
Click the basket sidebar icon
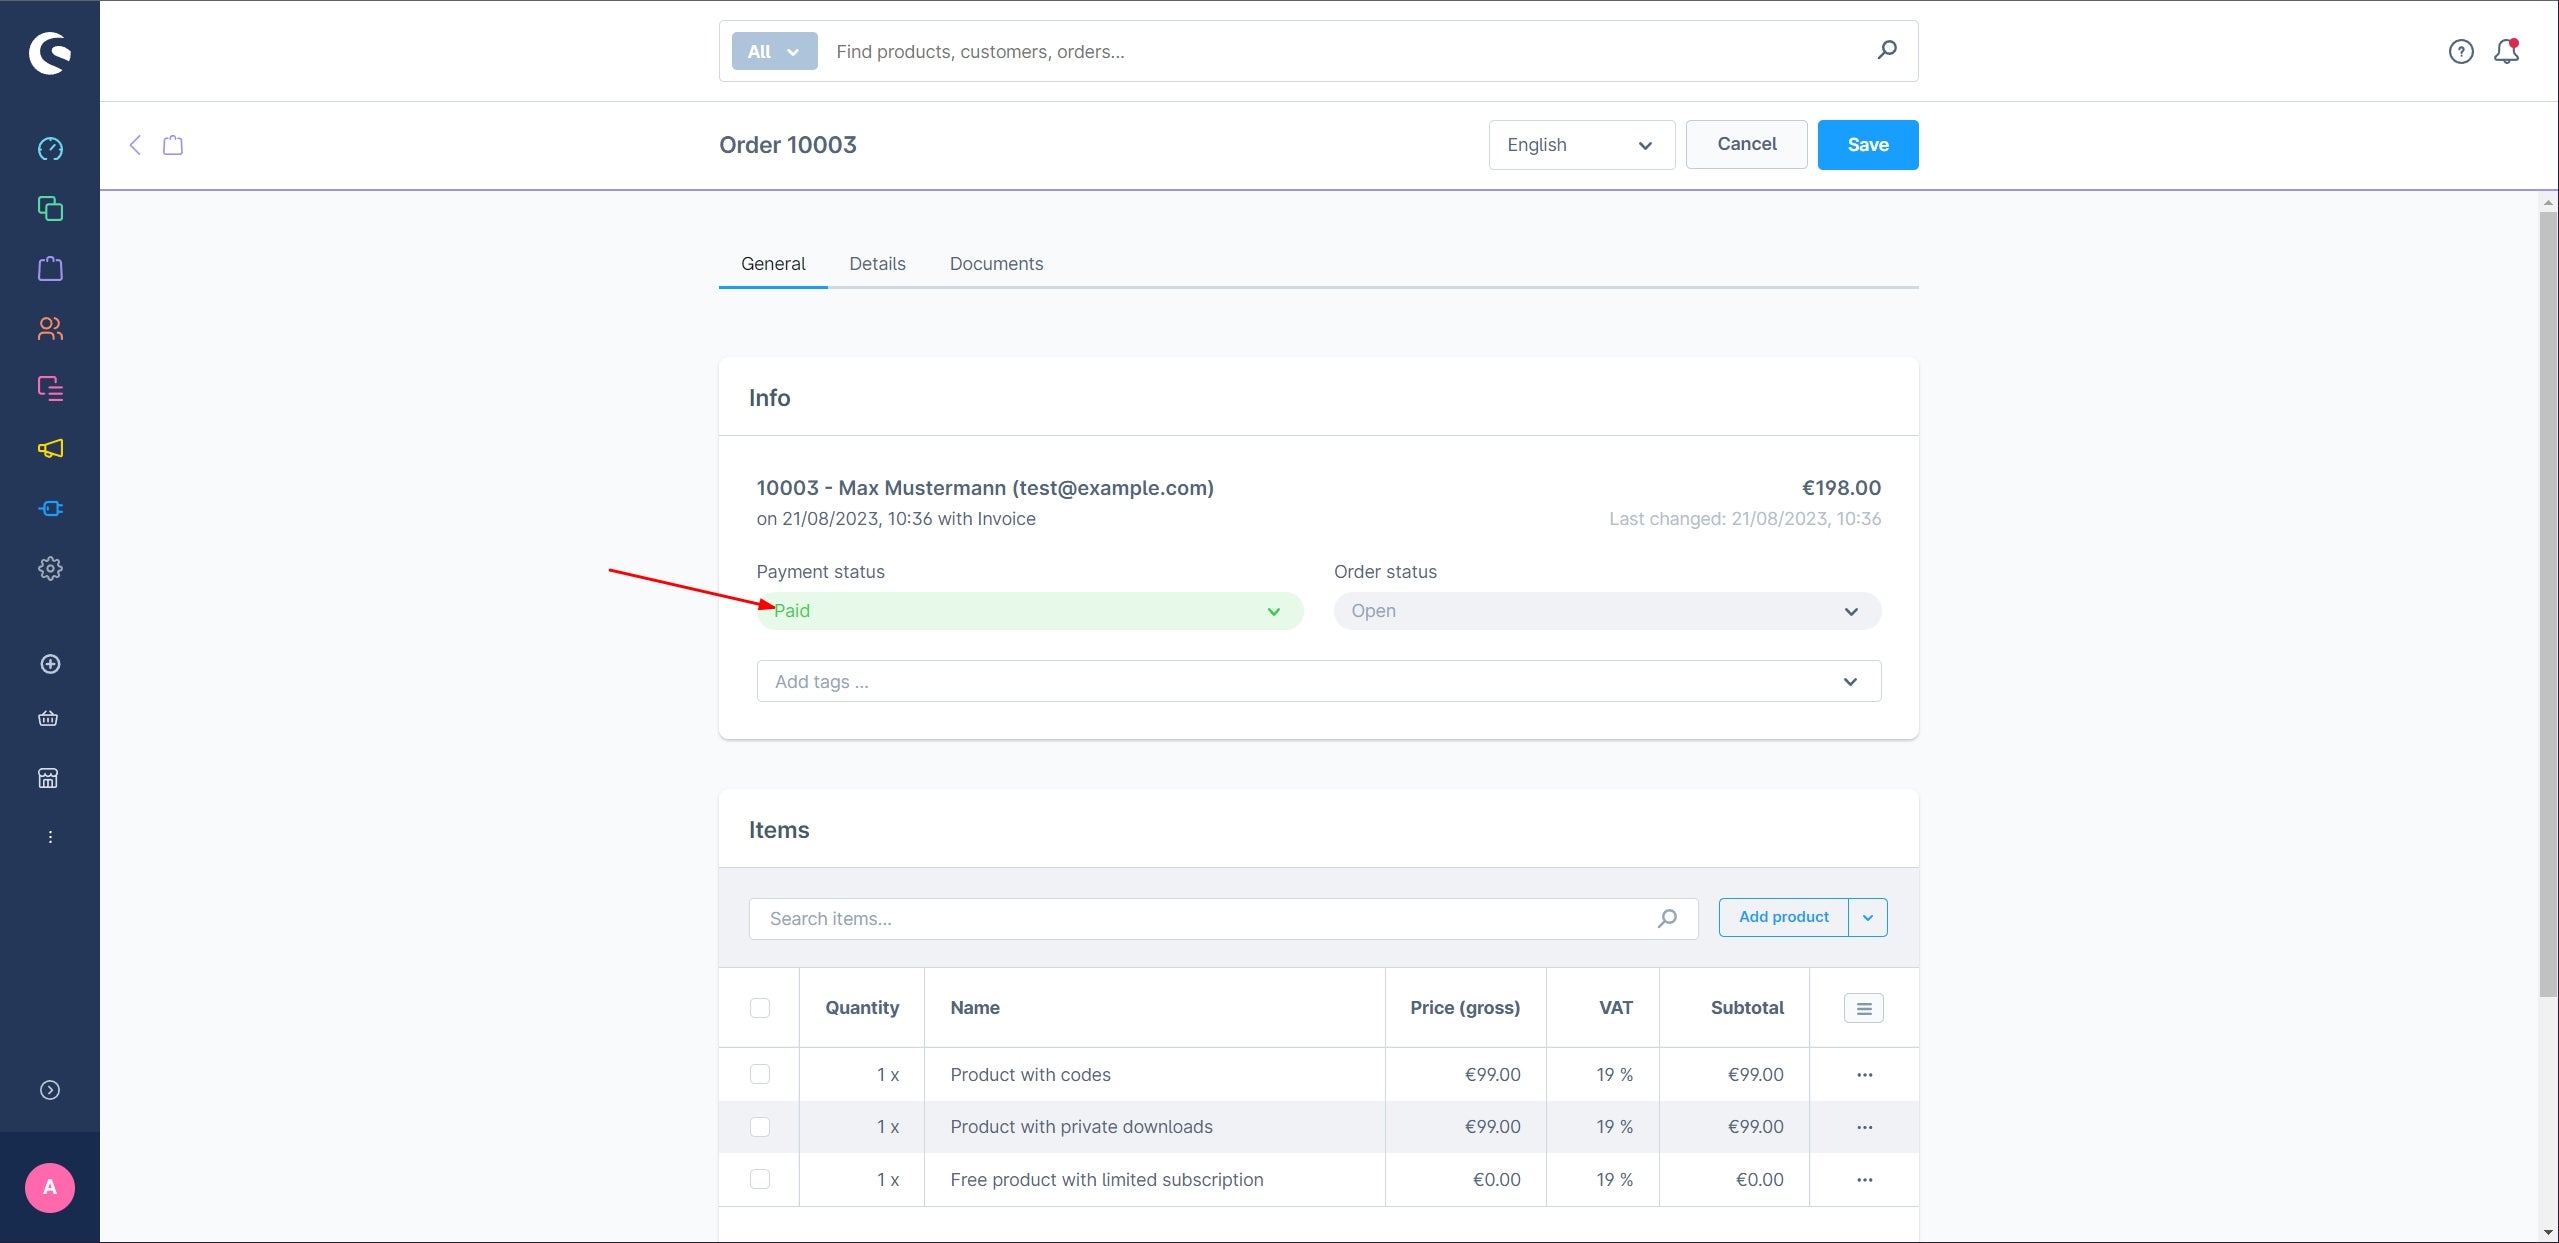[48, 718]
